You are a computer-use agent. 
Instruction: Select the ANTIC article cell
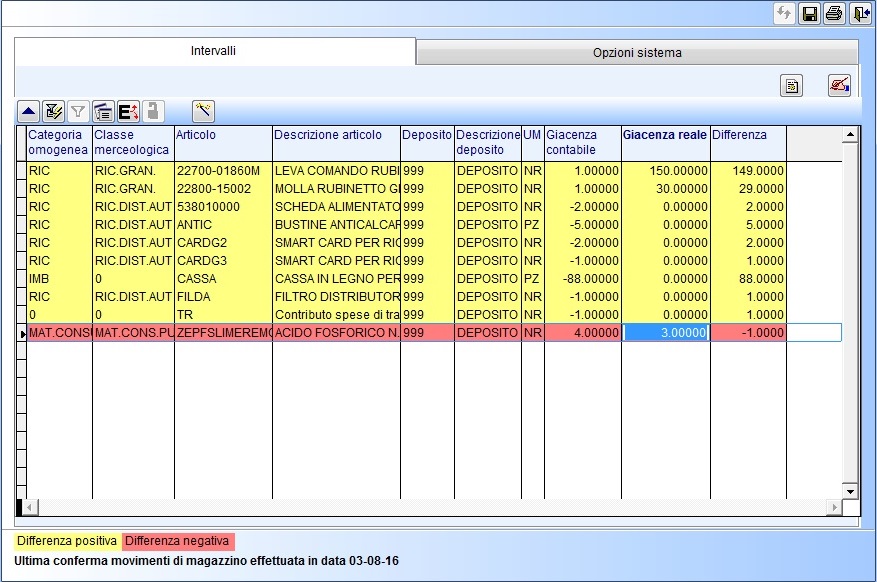click(x=223, y=225)
